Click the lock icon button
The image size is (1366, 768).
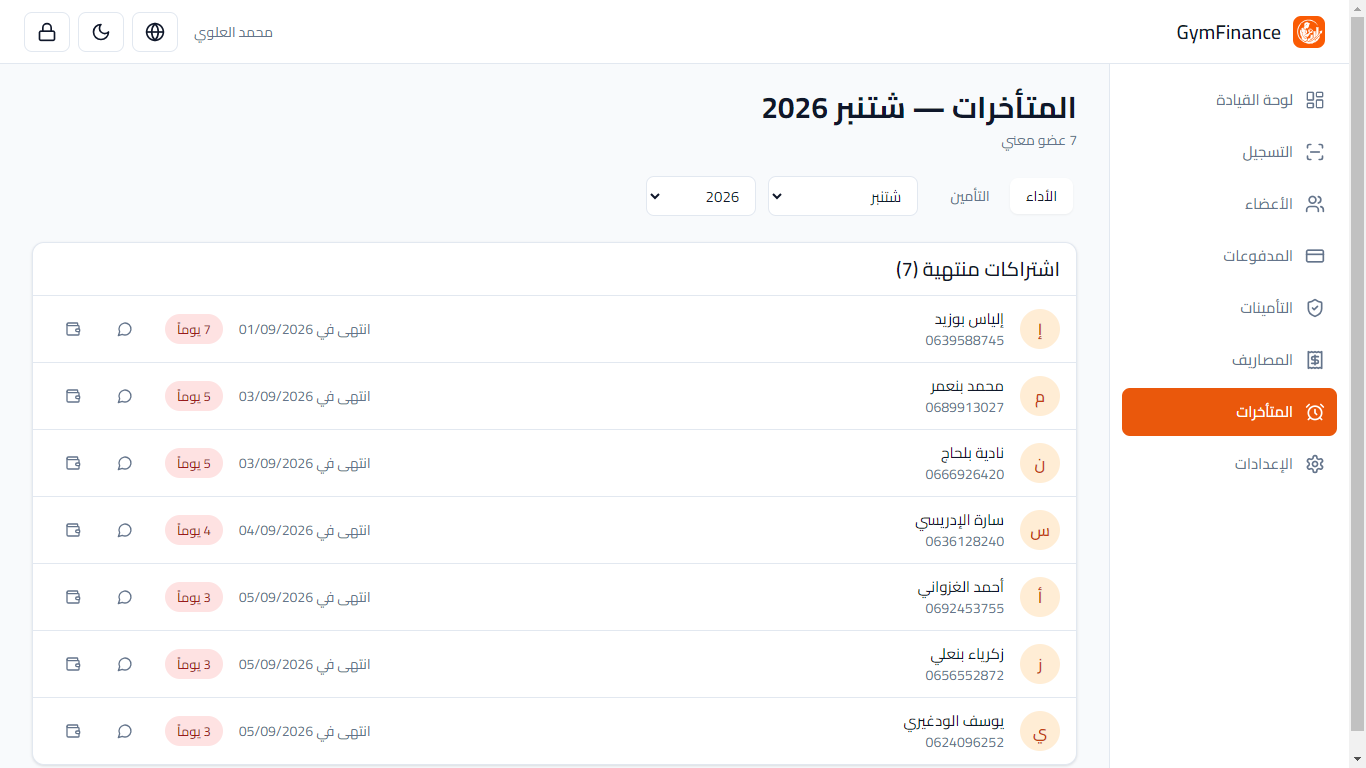[47, 32]
